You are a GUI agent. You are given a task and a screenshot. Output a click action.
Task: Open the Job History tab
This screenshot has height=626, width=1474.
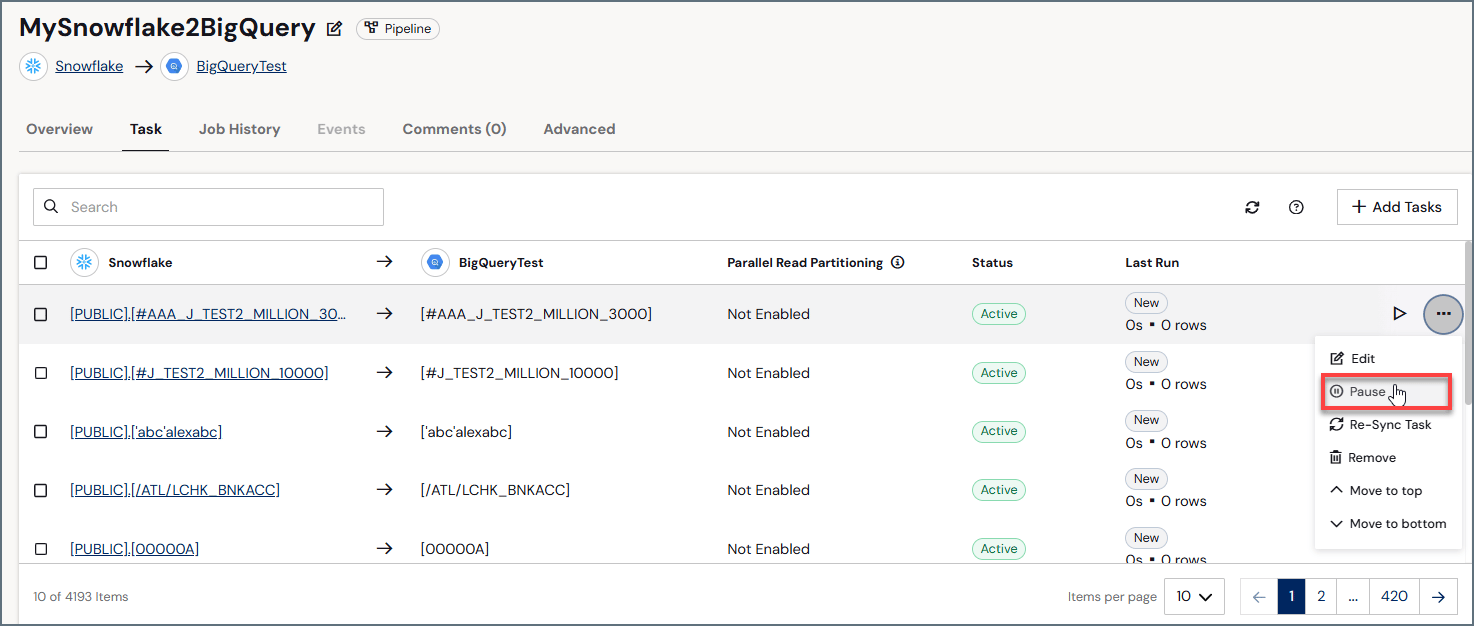pyautogui.click(x=239, y=129)
